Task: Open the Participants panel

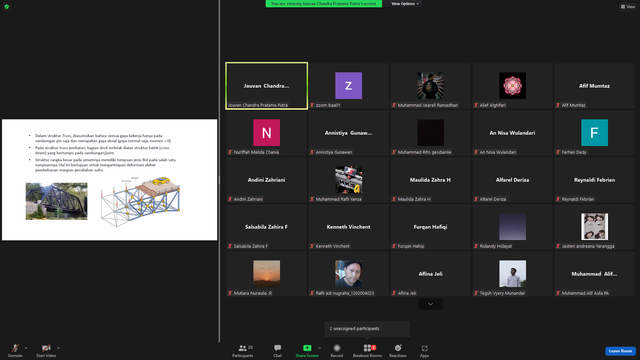Action: tap(243, 350)
